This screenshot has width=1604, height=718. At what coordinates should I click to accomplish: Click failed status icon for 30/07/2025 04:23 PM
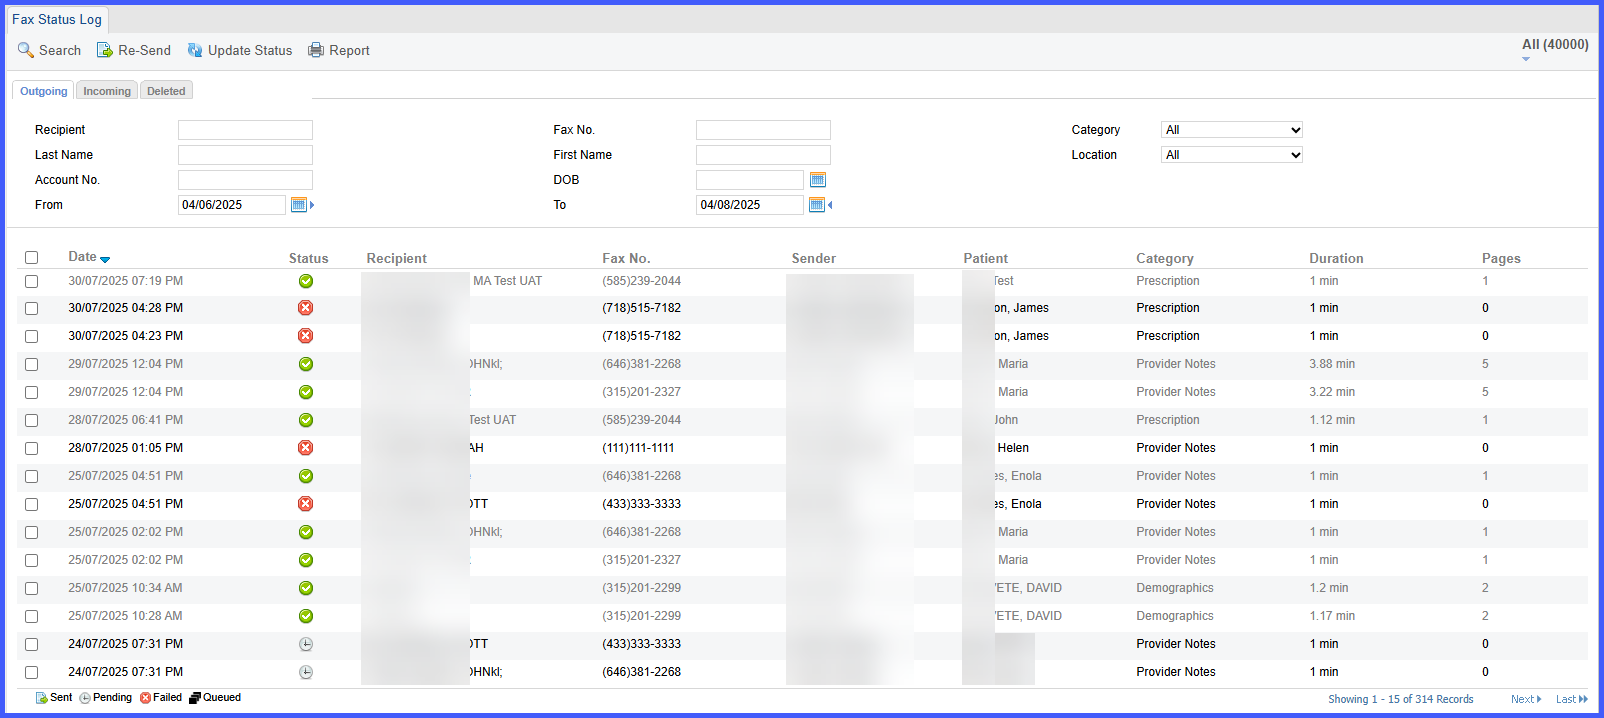[306, 336]
